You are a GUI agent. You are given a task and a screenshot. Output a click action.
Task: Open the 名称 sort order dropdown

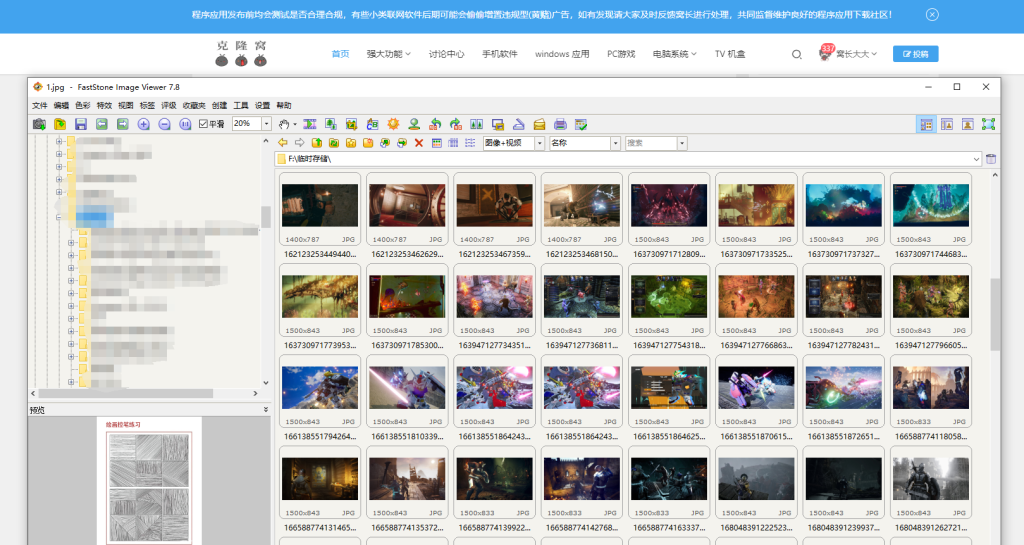click(615, 143)
